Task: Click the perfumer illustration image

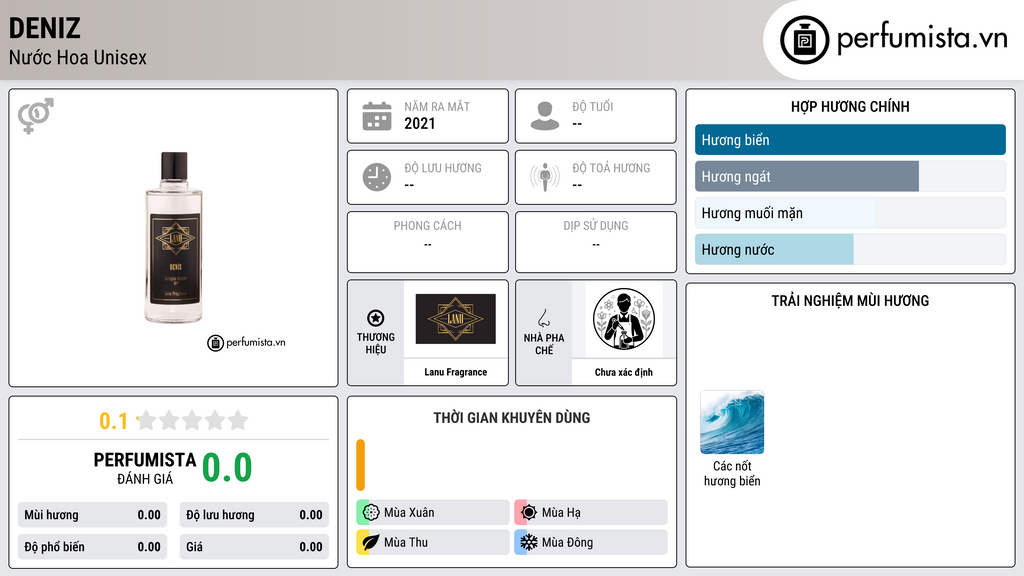Action: 624,319
